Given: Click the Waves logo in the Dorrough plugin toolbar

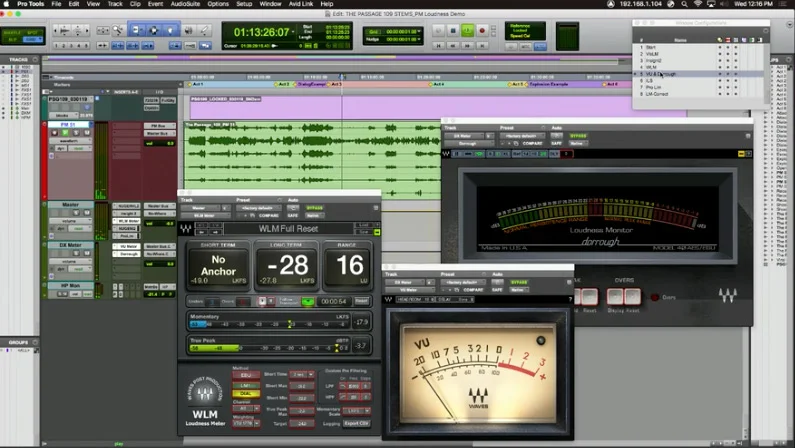Looking at the screenshot, I should (446, 154).
